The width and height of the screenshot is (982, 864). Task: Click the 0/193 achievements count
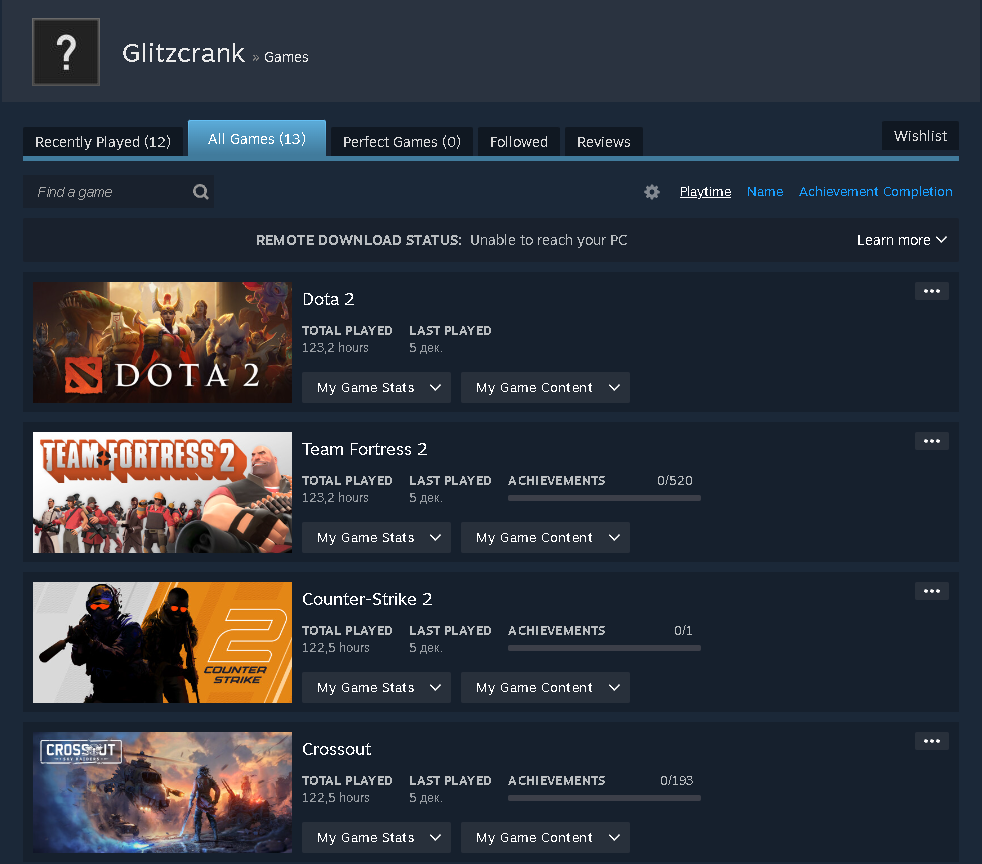coord(676,781)
